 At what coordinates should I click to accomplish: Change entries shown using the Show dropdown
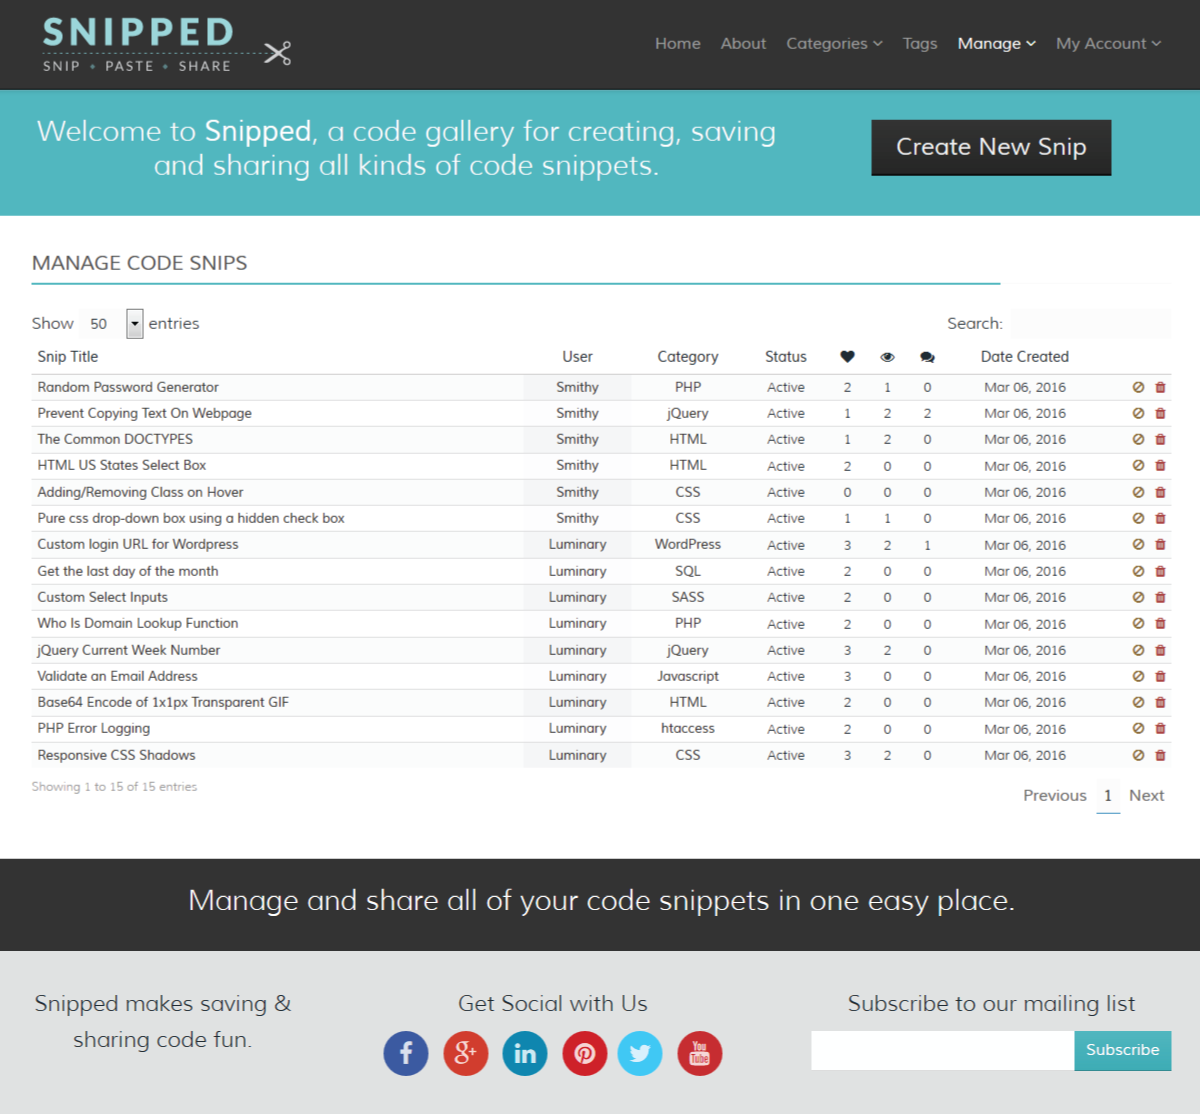pos(113,323)
